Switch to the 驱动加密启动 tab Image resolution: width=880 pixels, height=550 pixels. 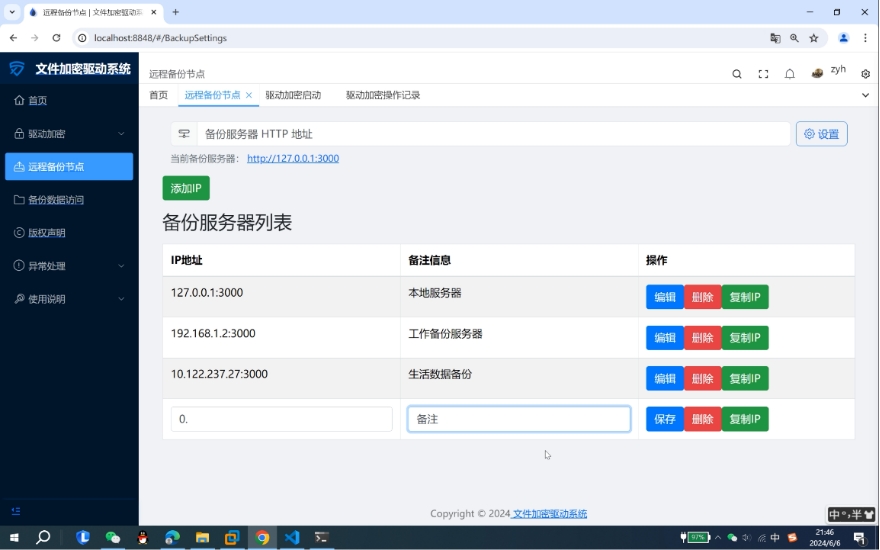293,95
